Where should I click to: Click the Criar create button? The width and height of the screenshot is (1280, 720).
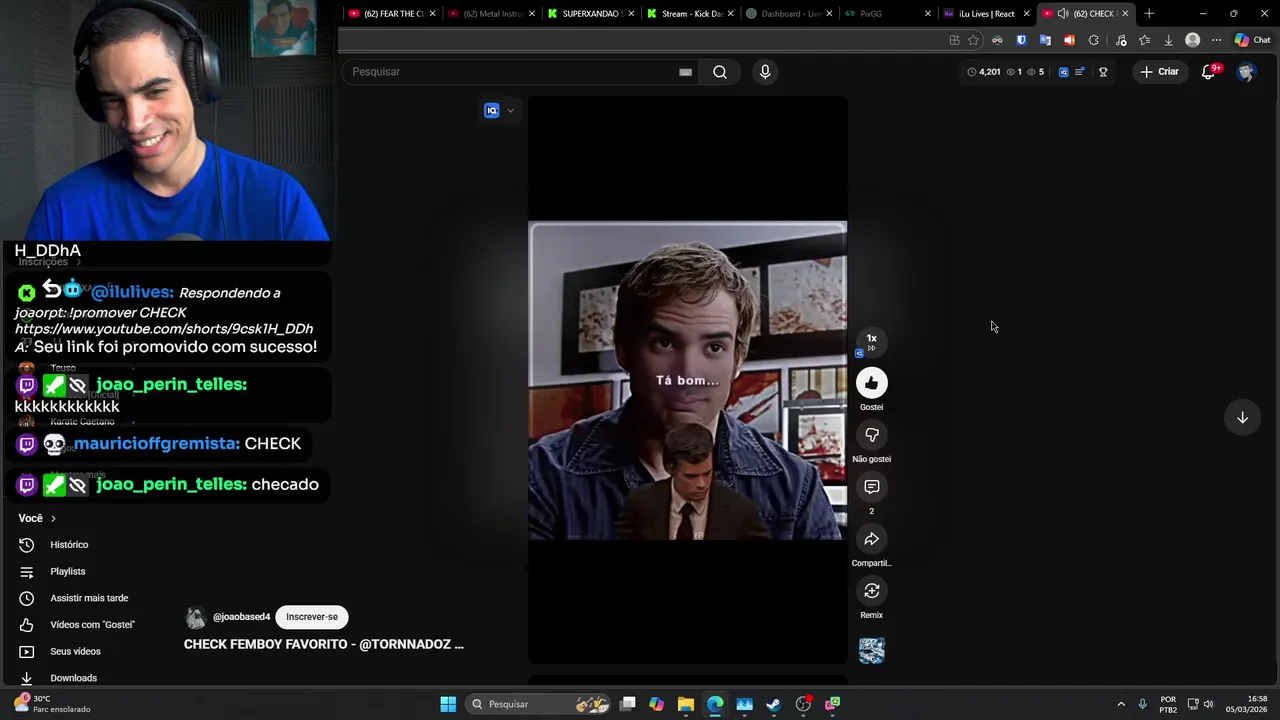click(1160, 72)
